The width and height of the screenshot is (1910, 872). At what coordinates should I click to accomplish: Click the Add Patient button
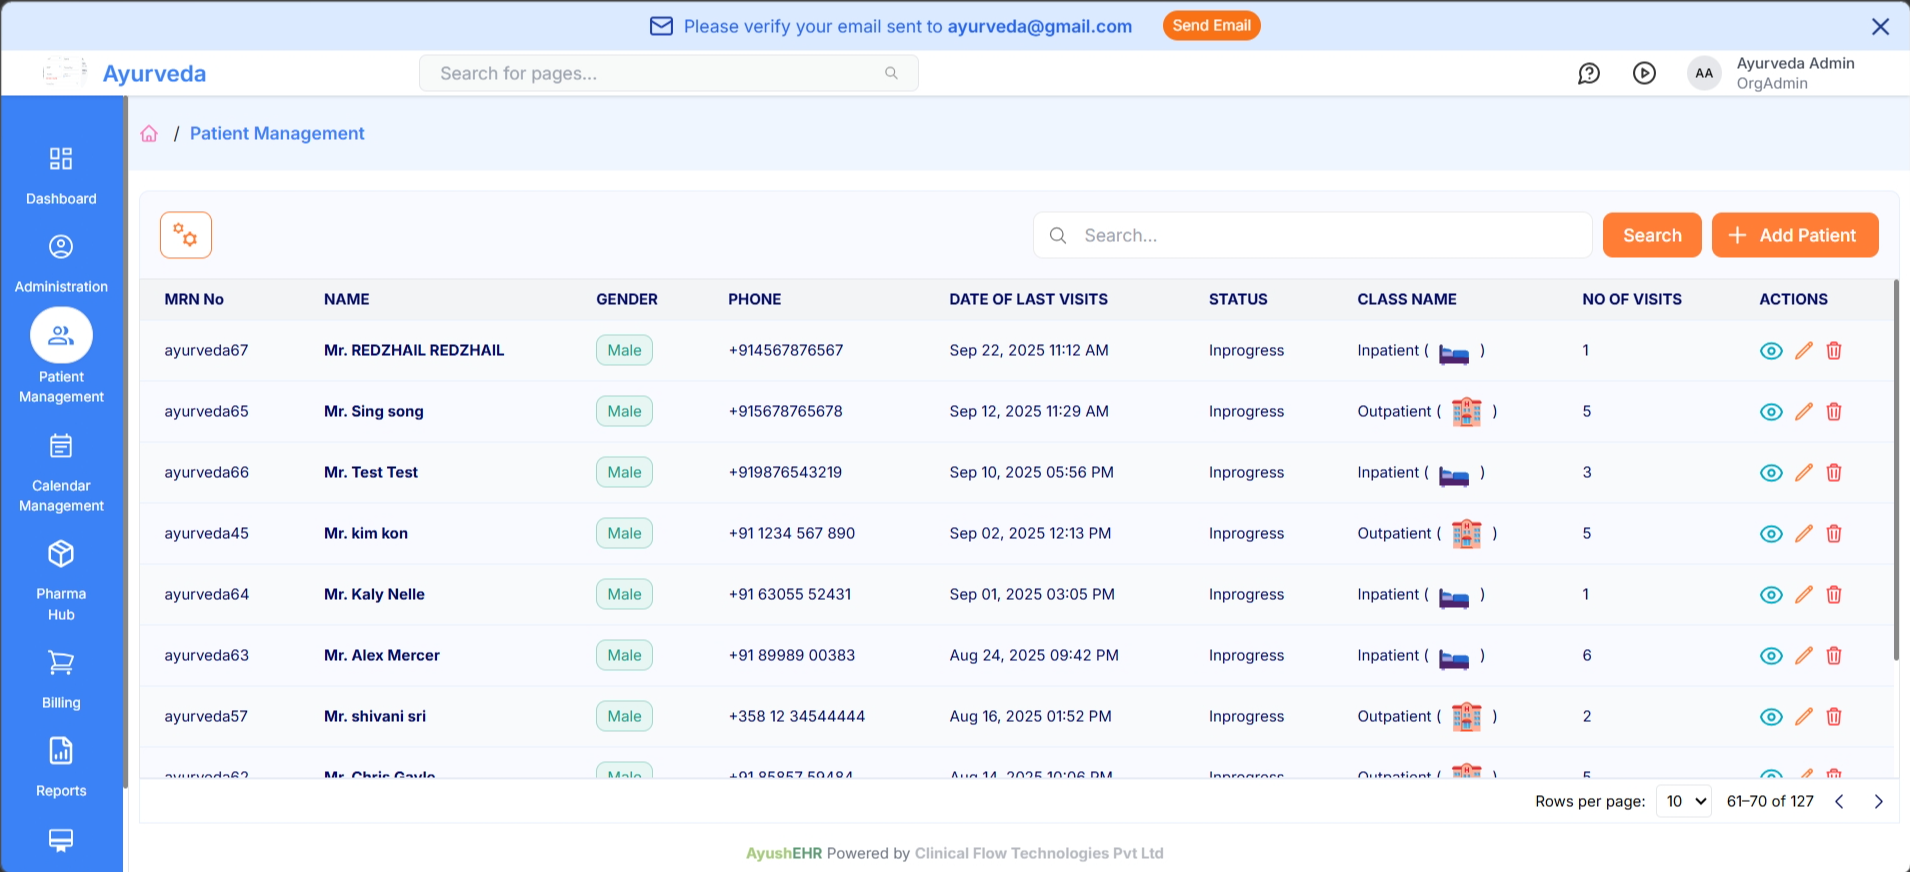[x=1794, y=235]
